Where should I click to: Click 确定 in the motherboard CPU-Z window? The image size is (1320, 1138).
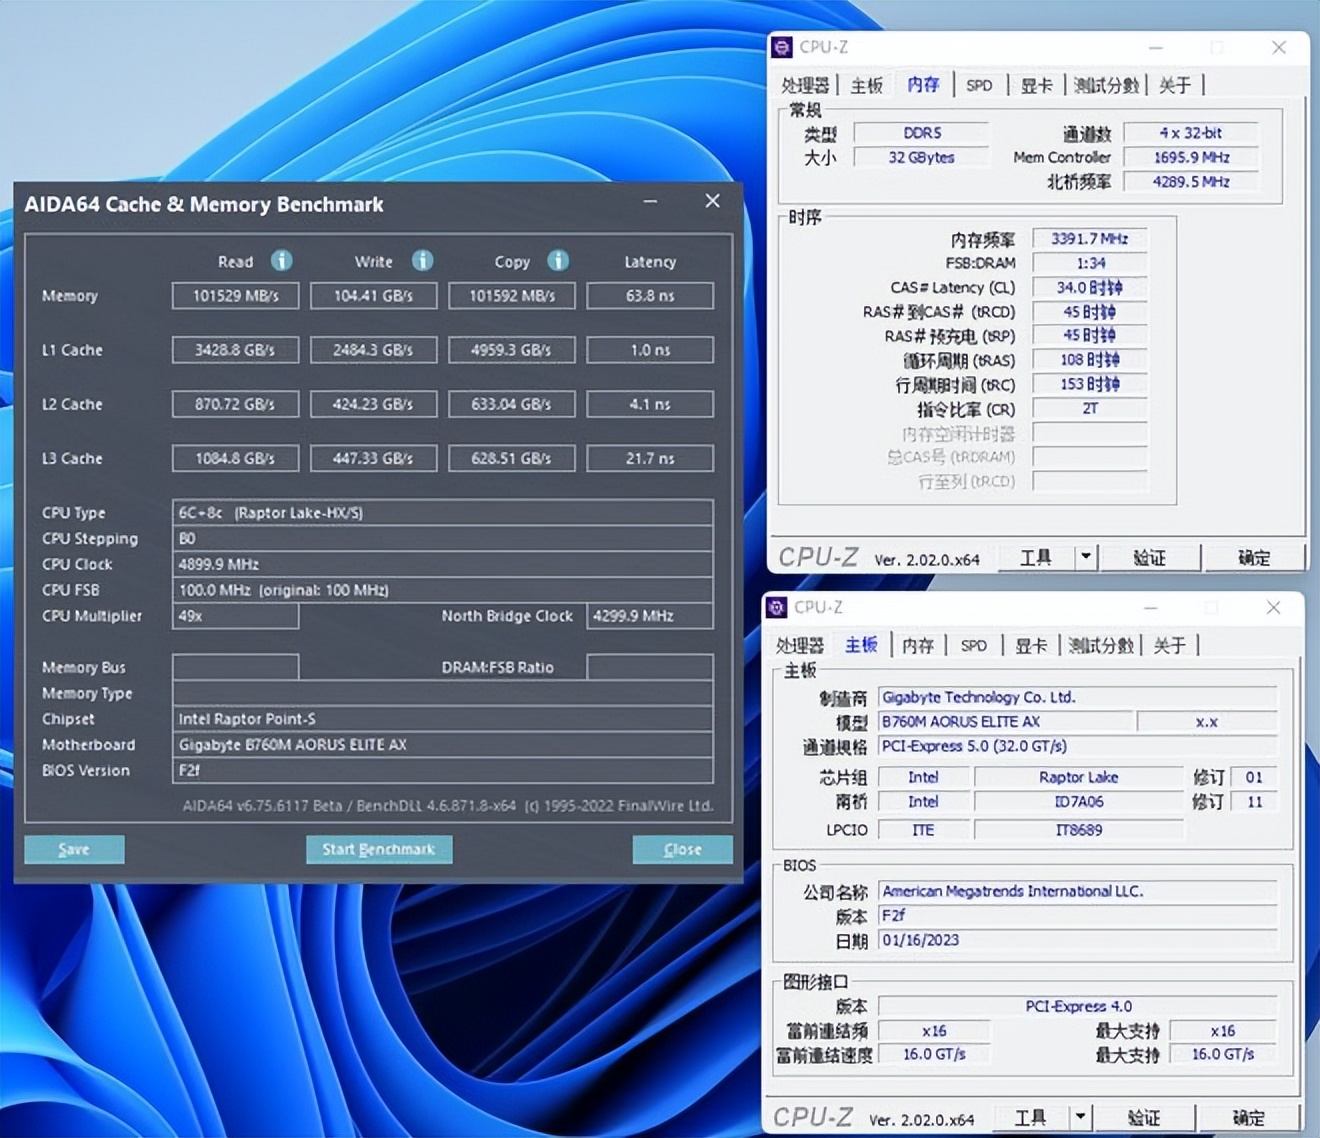coord(1248,1117)
